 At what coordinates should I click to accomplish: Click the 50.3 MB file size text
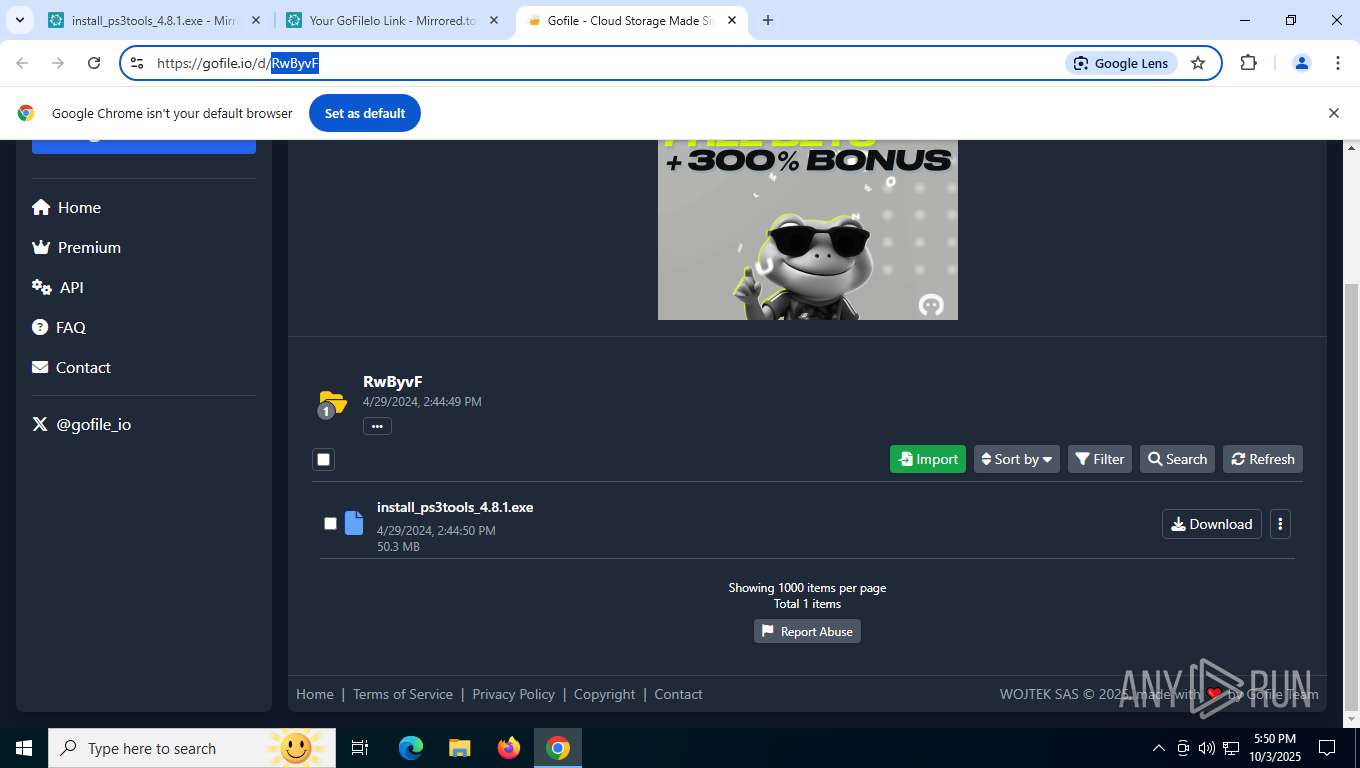(x=398, y=547)
